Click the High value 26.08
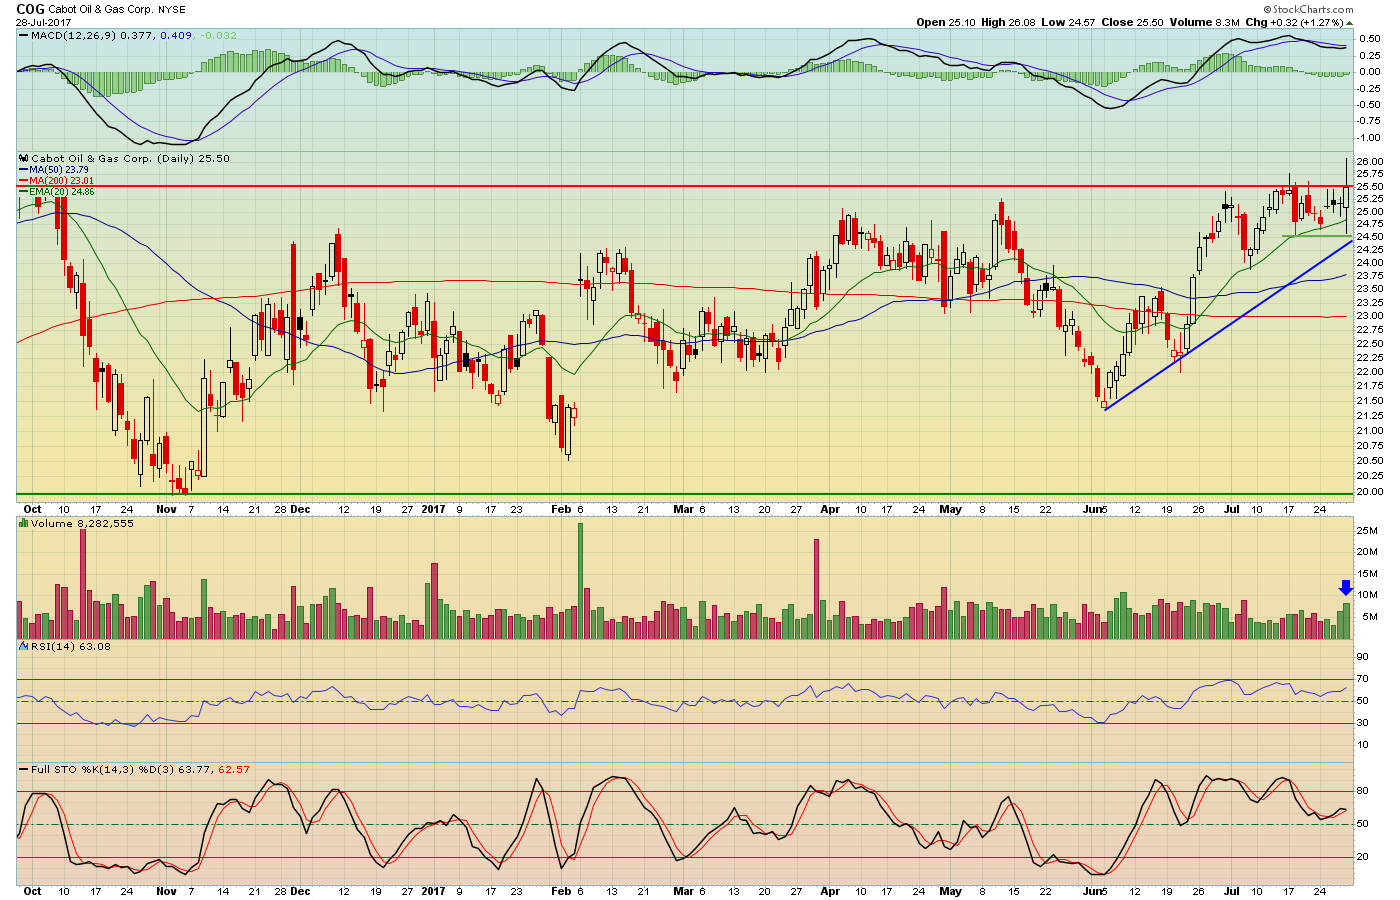The width and height of the screenshot is (1400, 900). 1023,22
